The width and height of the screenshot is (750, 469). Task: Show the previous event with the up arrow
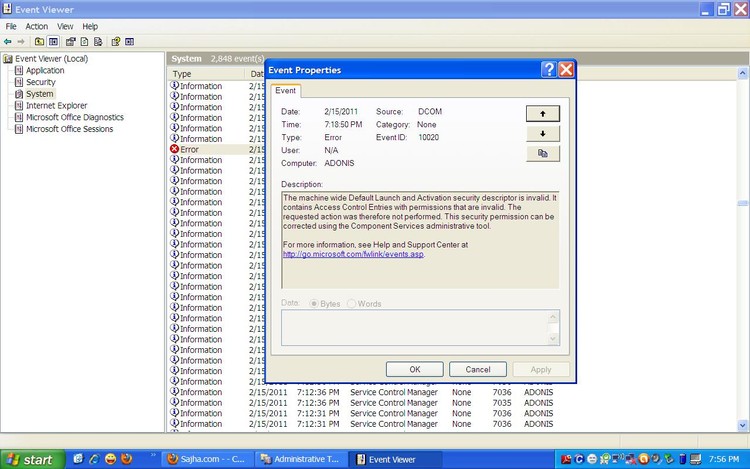coord(542,114)
